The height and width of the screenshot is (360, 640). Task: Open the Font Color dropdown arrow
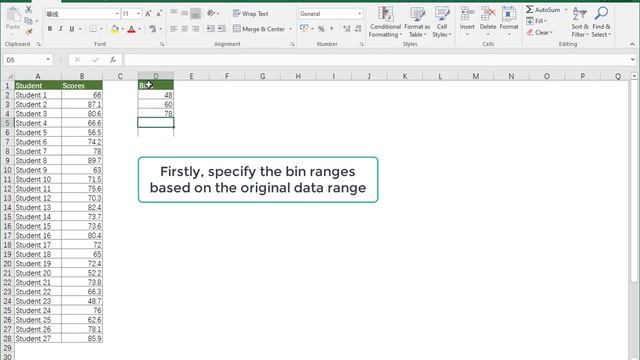140,29
